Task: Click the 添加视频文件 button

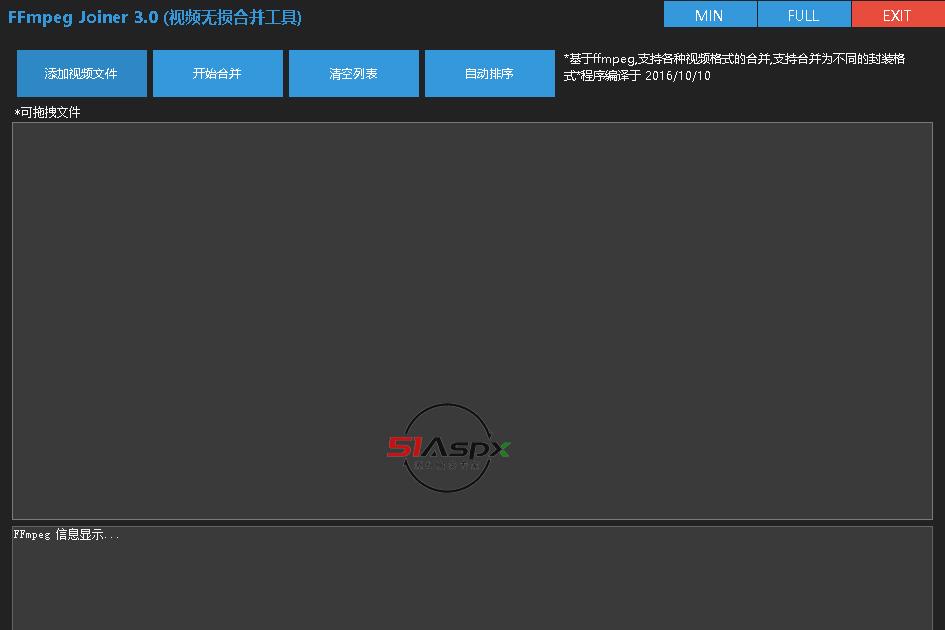Action: tap(82, 74)
